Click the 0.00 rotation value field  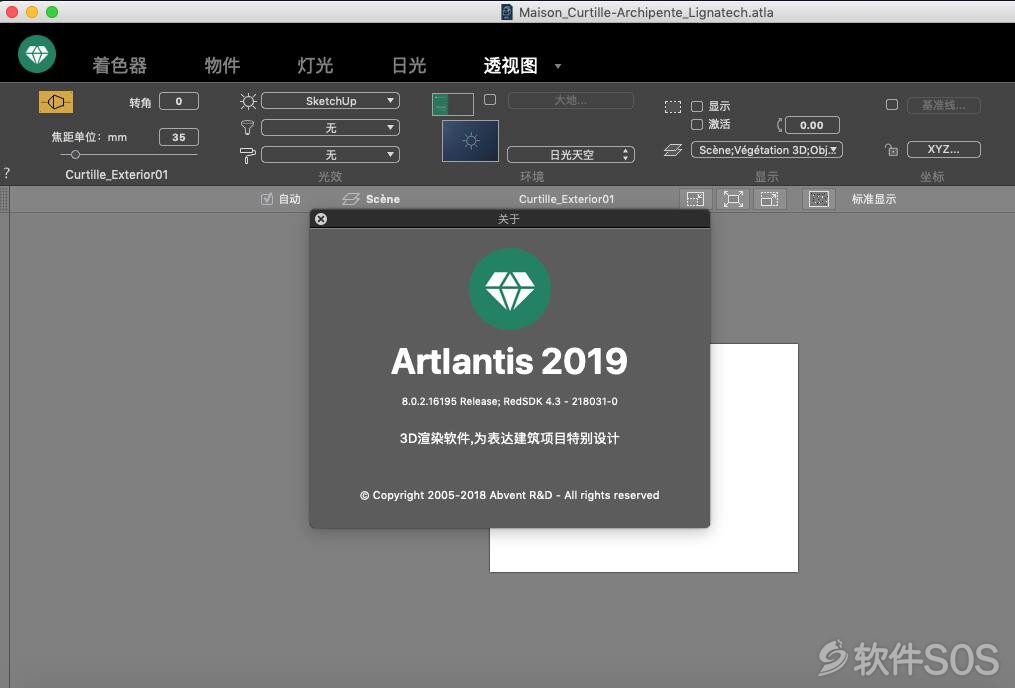[812, 125]
